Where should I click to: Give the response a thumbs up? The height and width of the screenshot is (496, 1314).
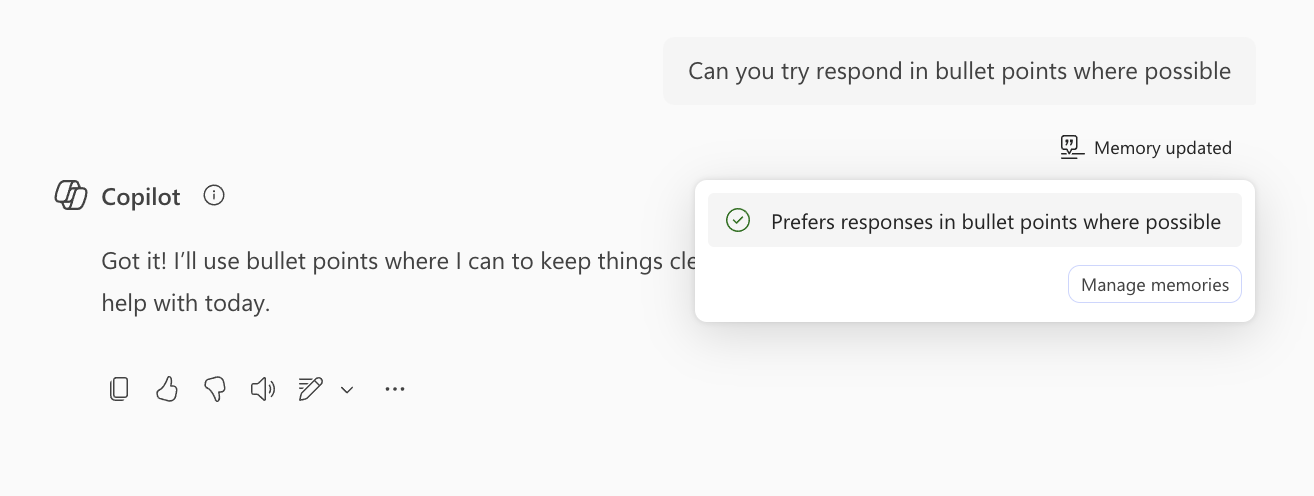[x=167, y=389]
